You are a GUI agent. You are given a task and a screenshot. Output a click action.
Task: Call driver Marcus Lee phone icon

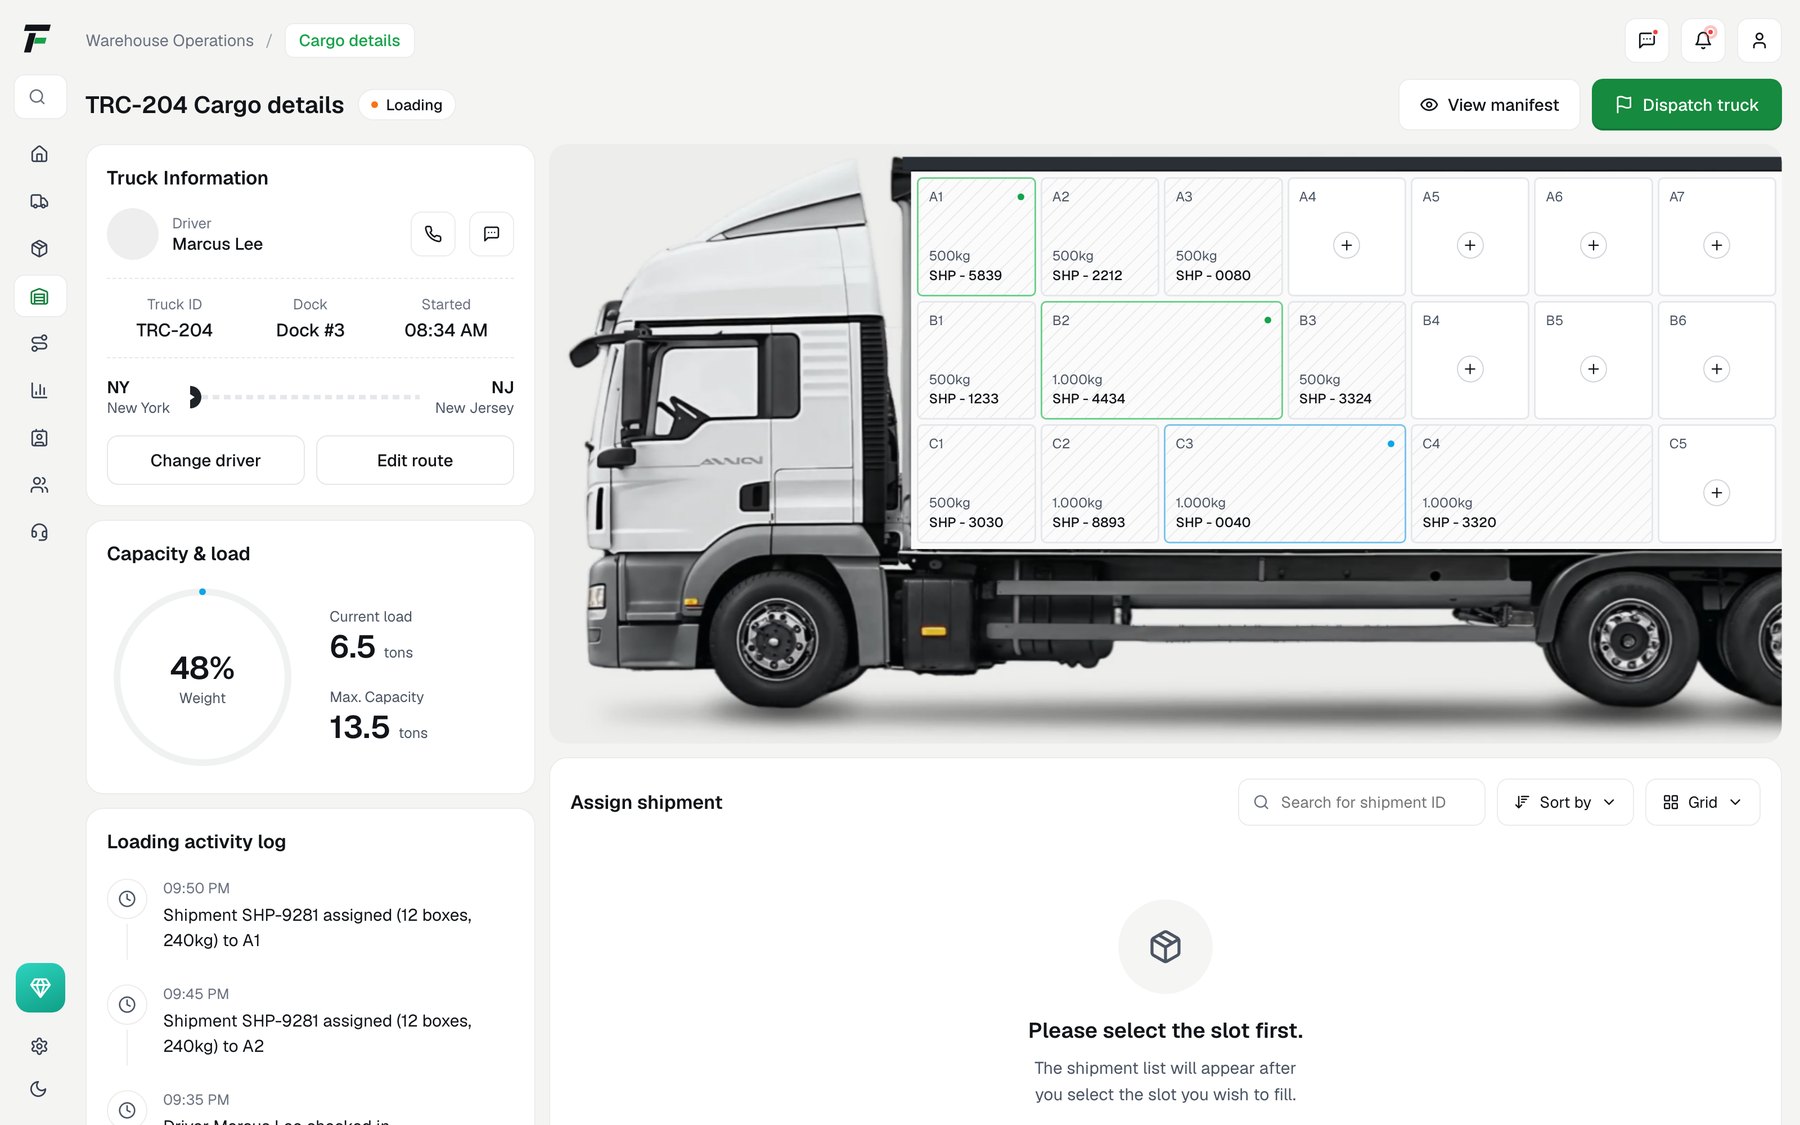click(x=433, y=234)
